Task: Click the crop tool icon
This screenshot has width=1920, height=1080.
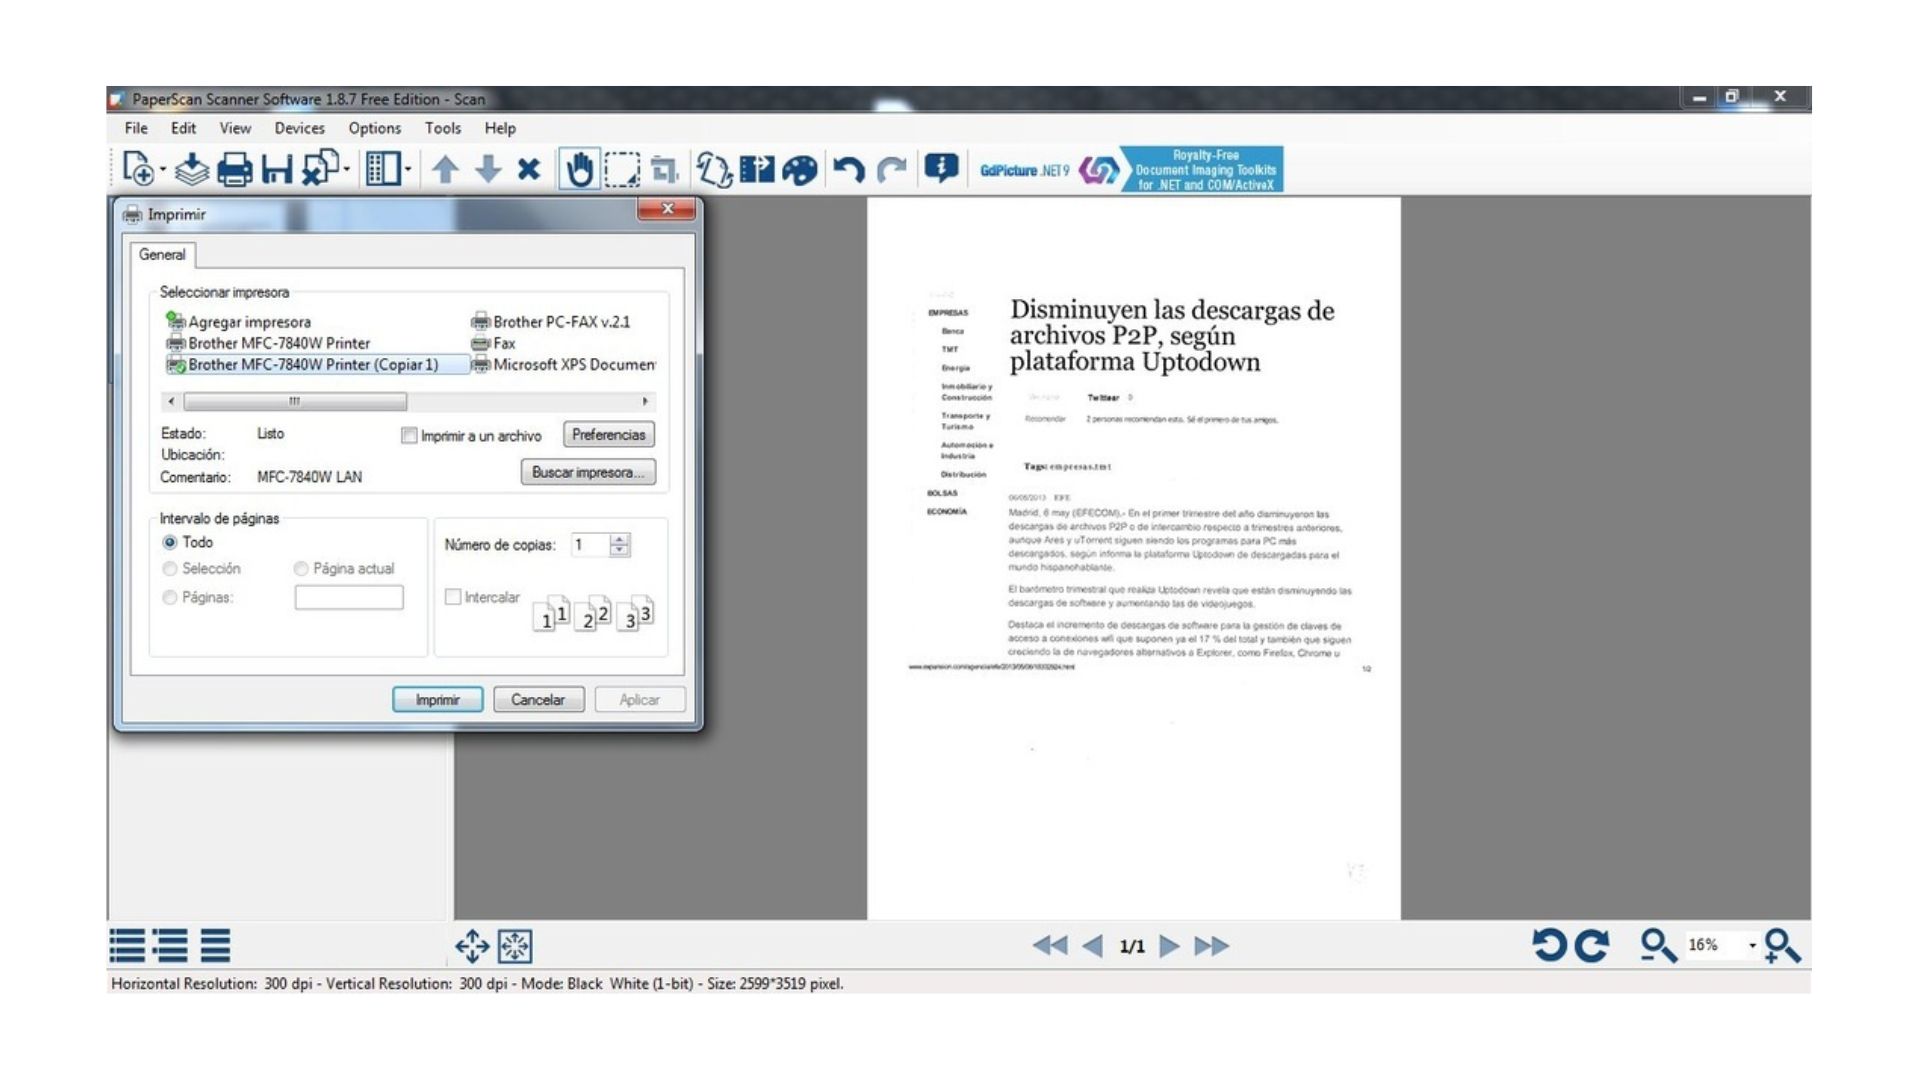Action: (664, 170)
